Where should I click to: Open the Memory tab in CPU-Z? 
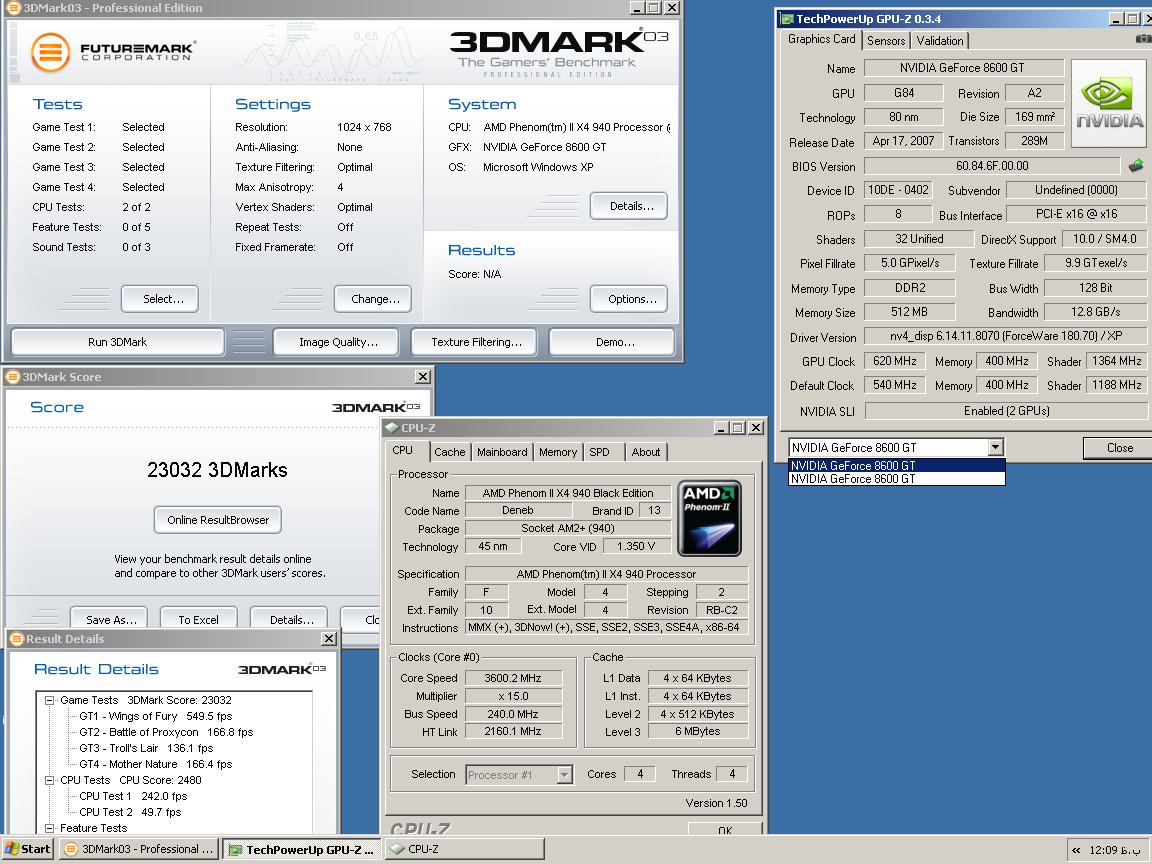[x=558, y=452]
